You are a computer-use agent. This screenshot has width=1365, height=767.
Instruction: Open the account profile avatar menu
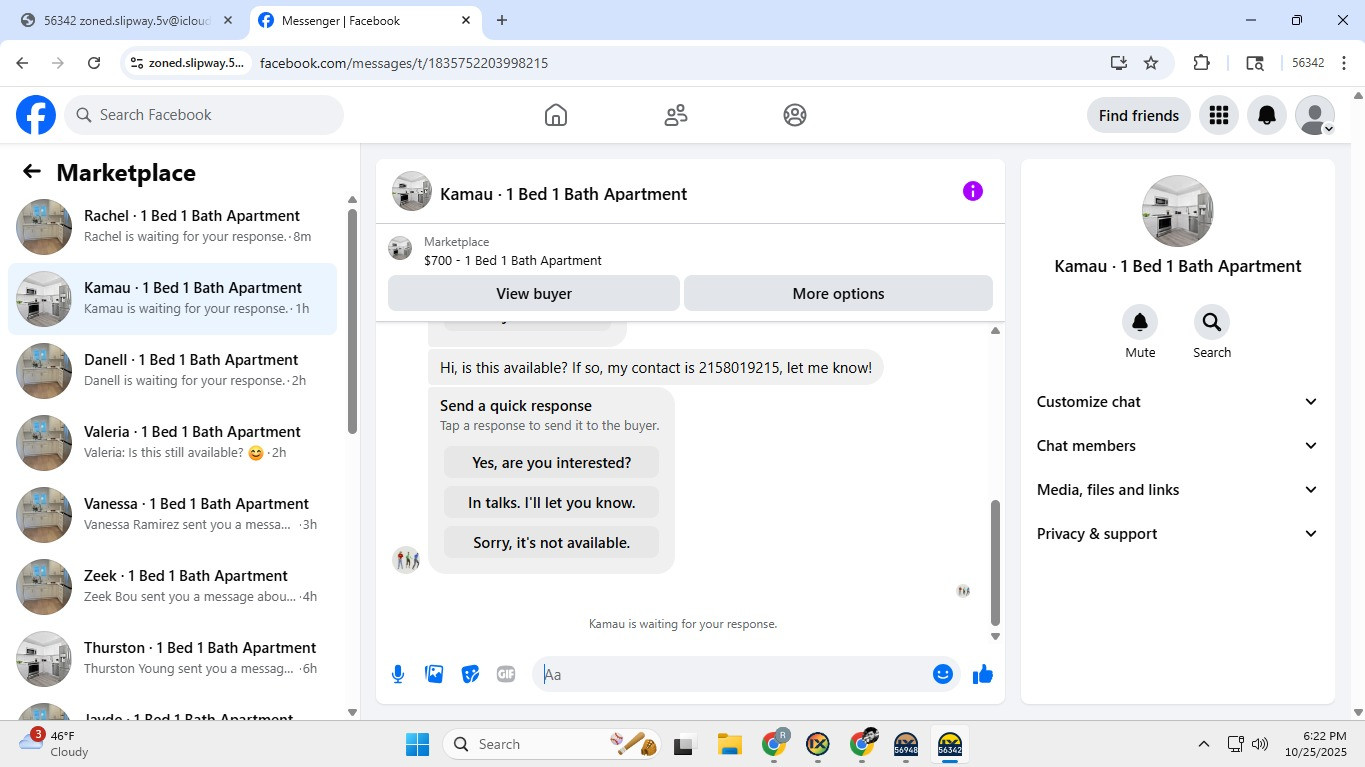(x=1315, y=115)
